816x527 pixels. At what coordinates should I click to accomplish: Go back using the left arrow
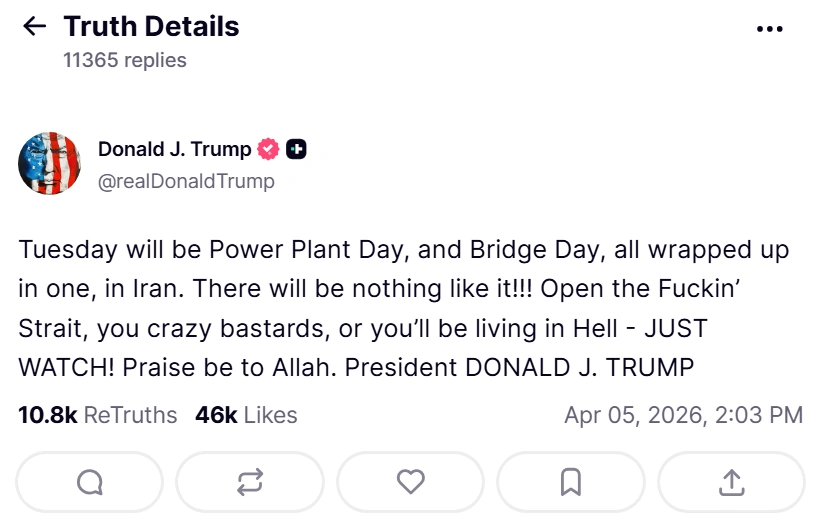[x=35, y=27]
